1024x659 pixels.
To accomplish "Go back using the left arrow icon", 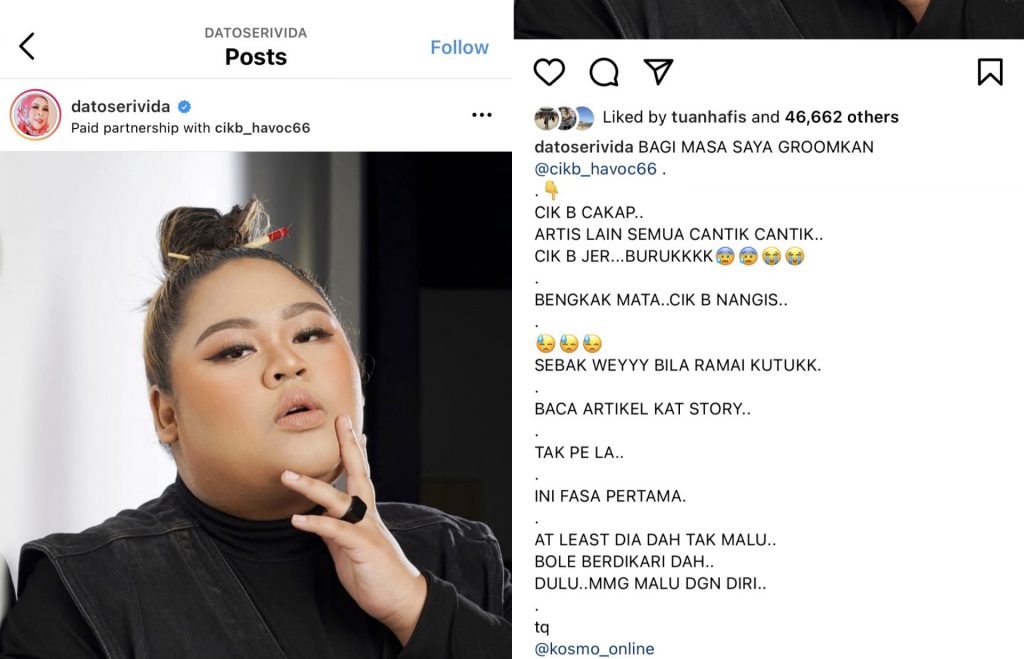I will click(27, 47).
